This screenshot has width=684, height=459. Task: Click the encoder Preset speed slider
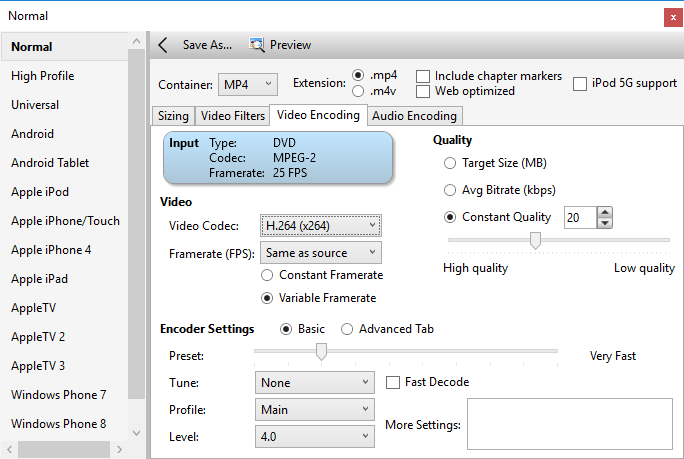(x=321, y=351)
